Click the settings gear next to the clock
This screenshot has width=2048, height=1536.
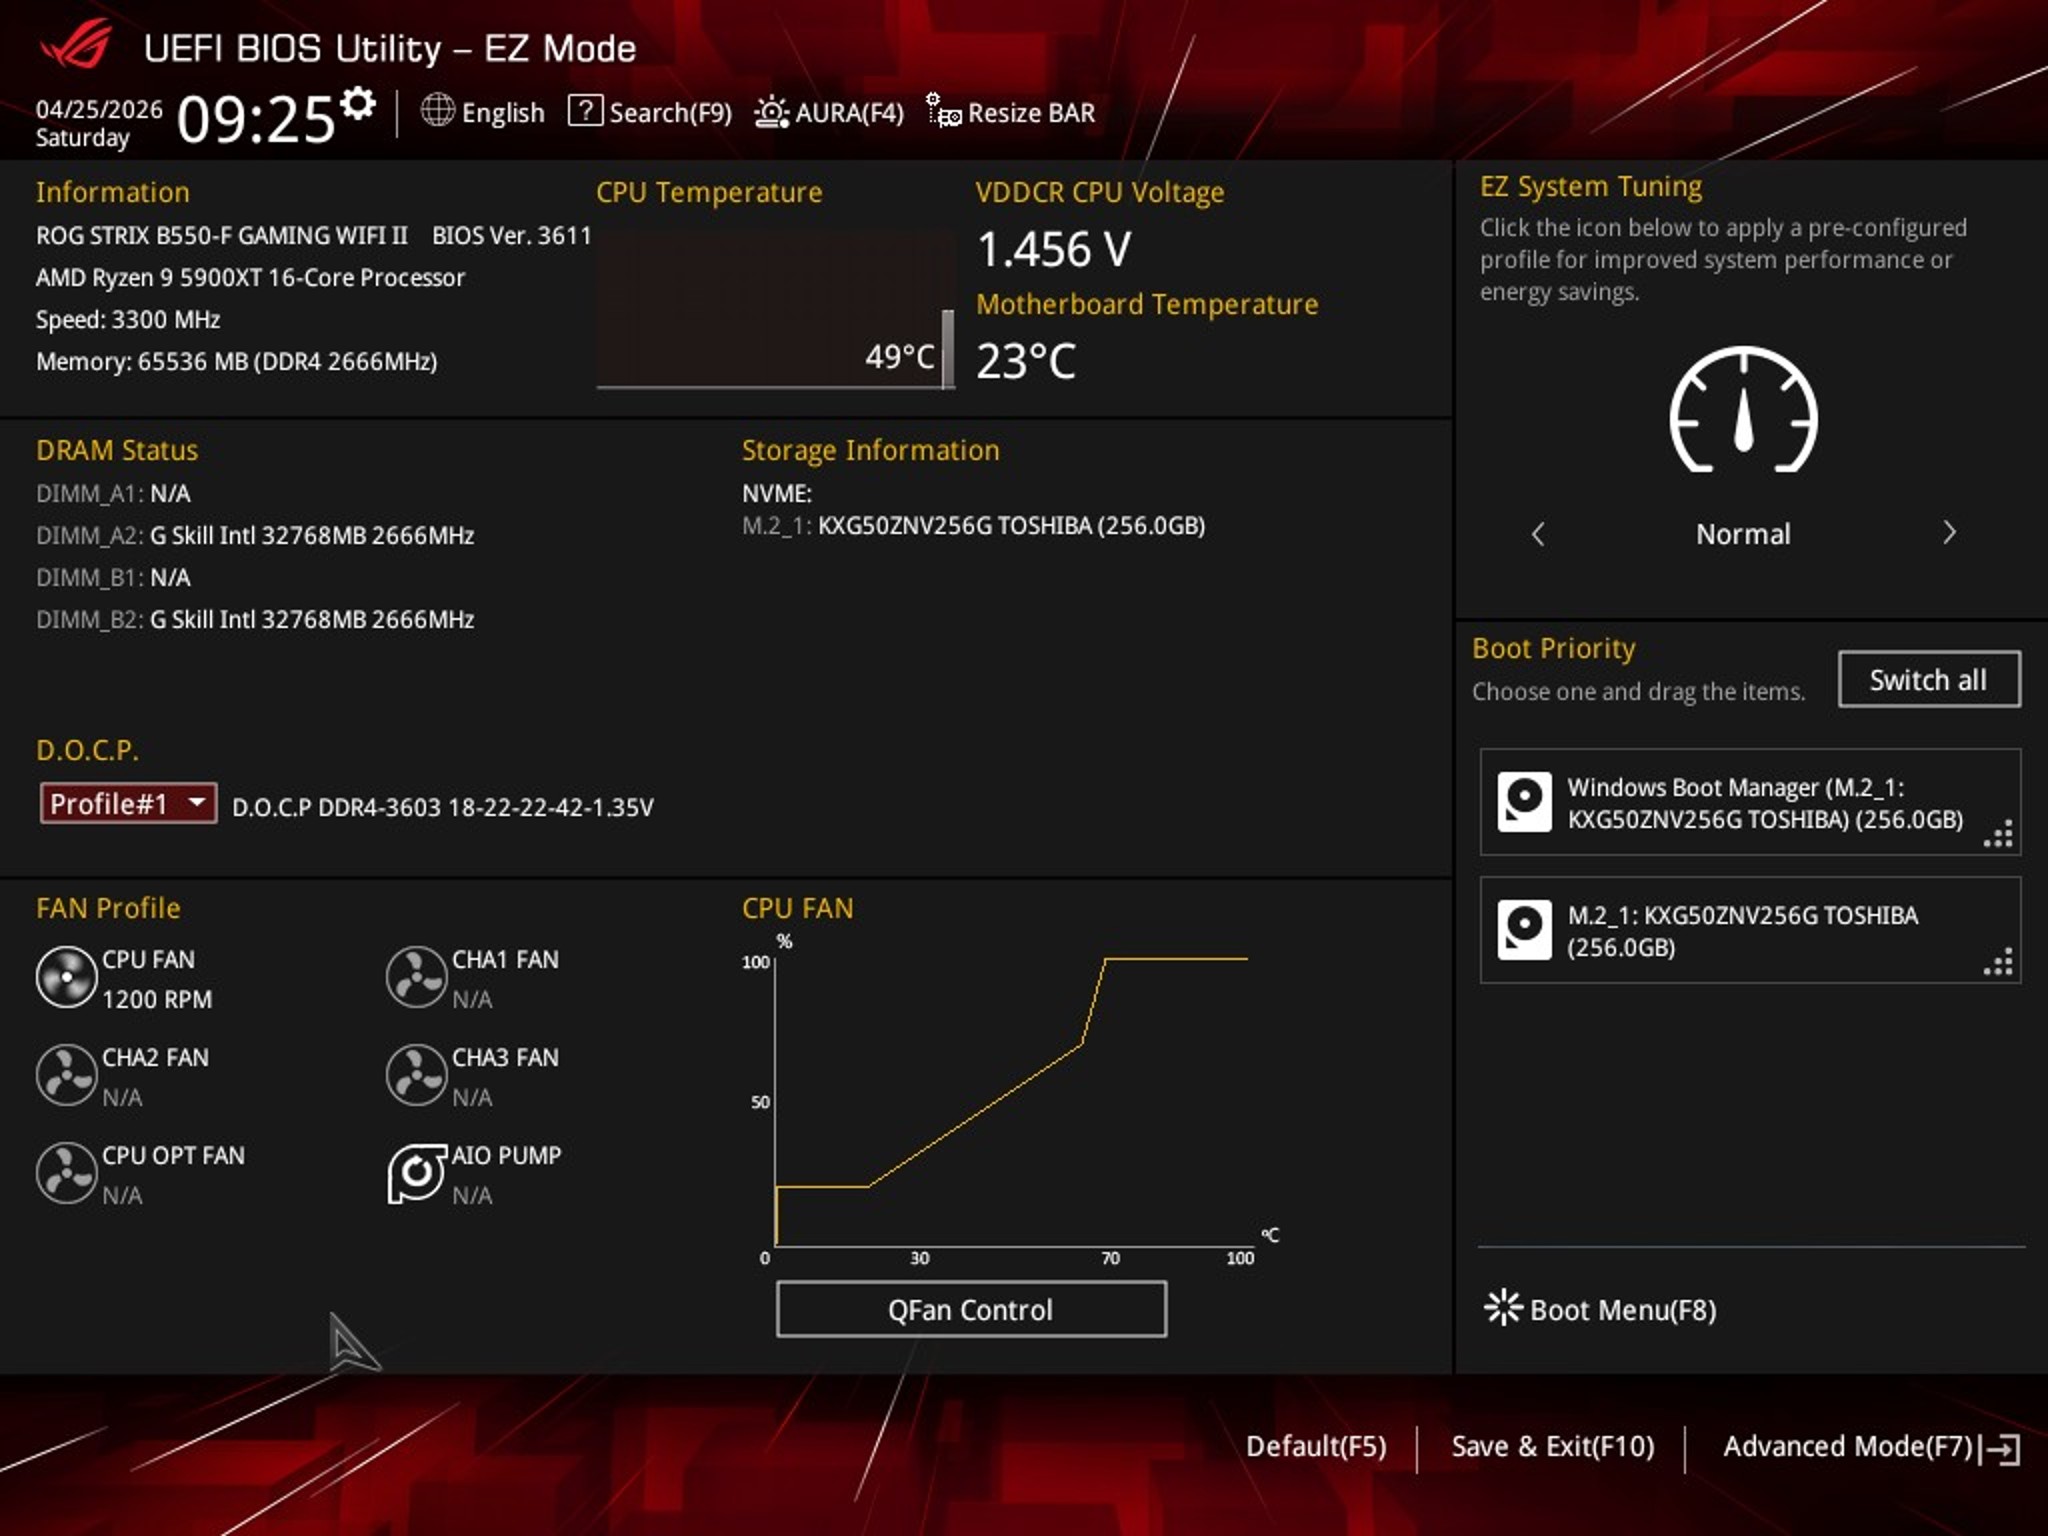point(357,103)
